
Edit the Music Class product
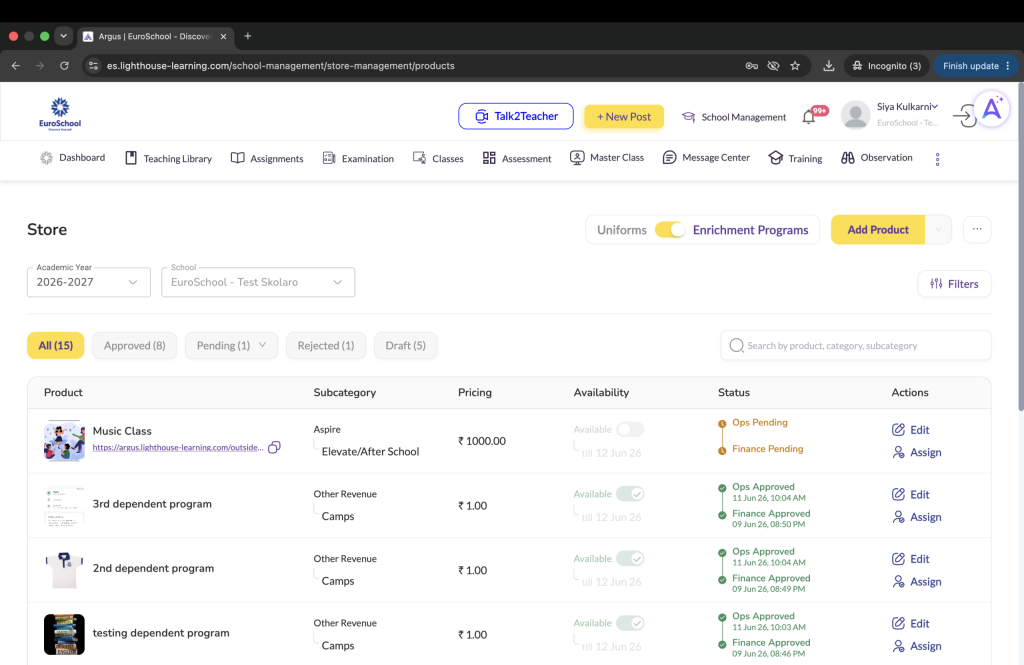(910, 430)
